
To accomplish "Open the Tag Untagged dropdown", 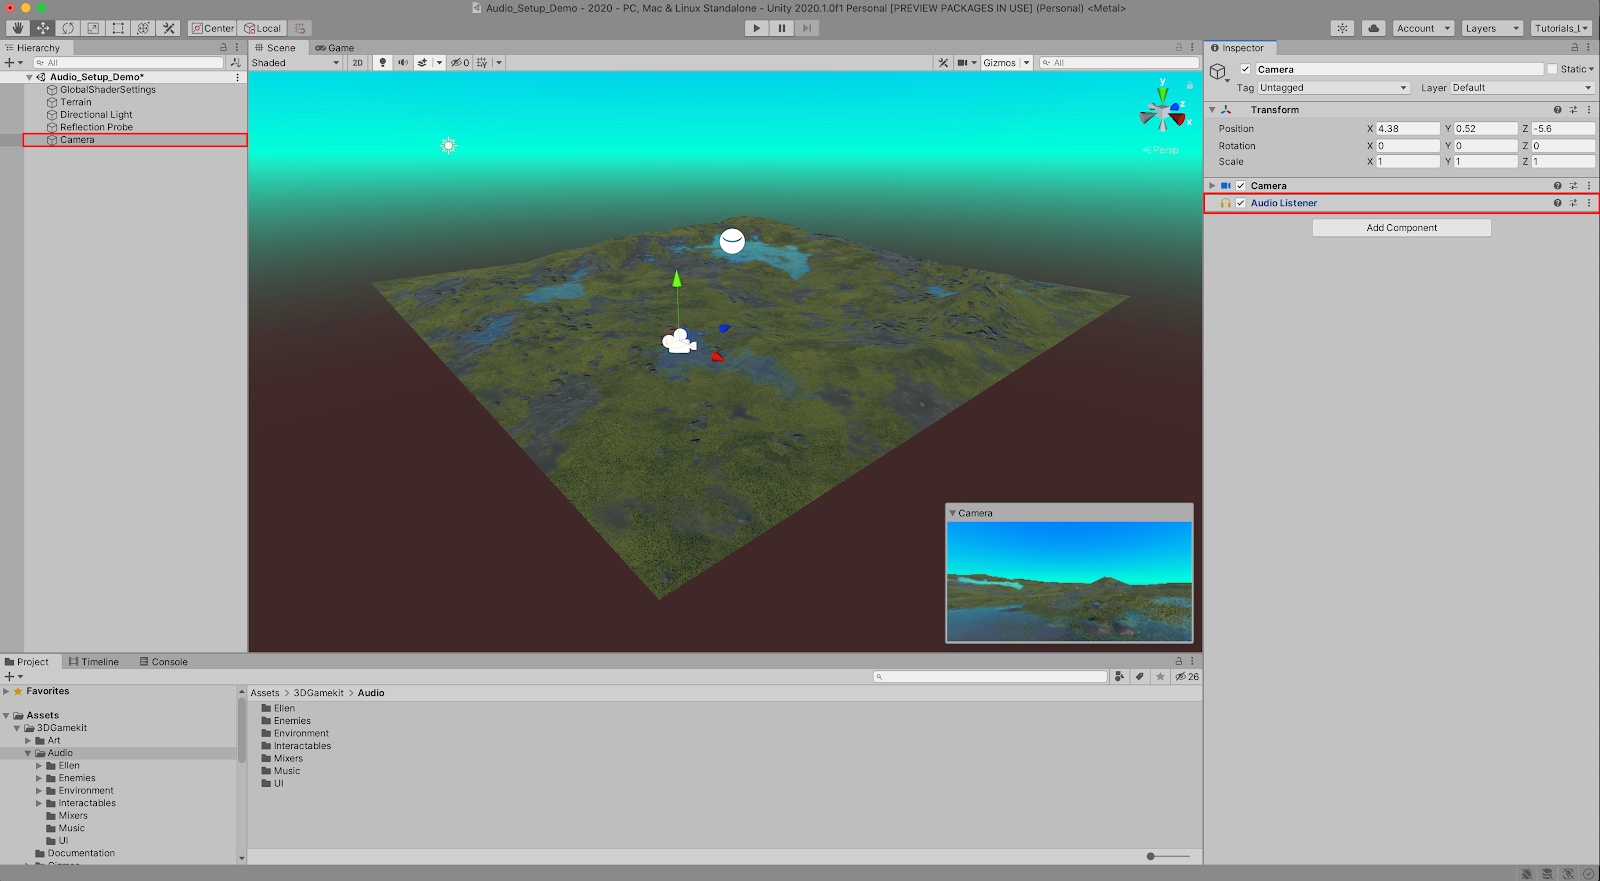I will coord(1333,88).
